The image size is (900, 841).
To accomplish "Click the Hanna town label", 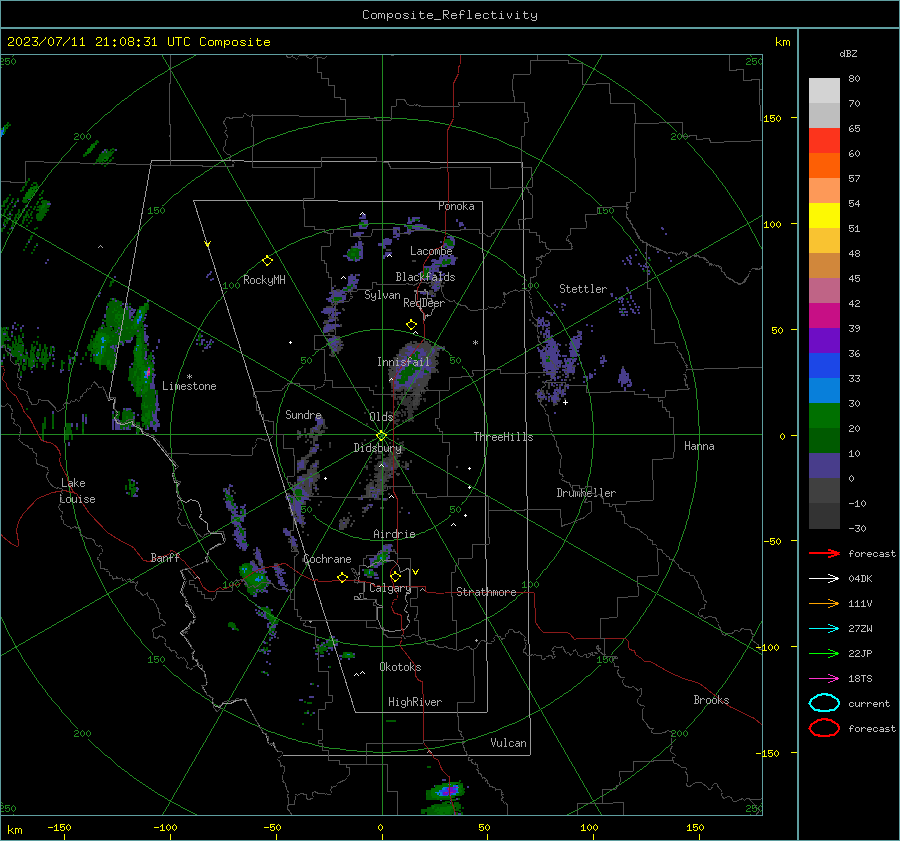I will 699,446.
